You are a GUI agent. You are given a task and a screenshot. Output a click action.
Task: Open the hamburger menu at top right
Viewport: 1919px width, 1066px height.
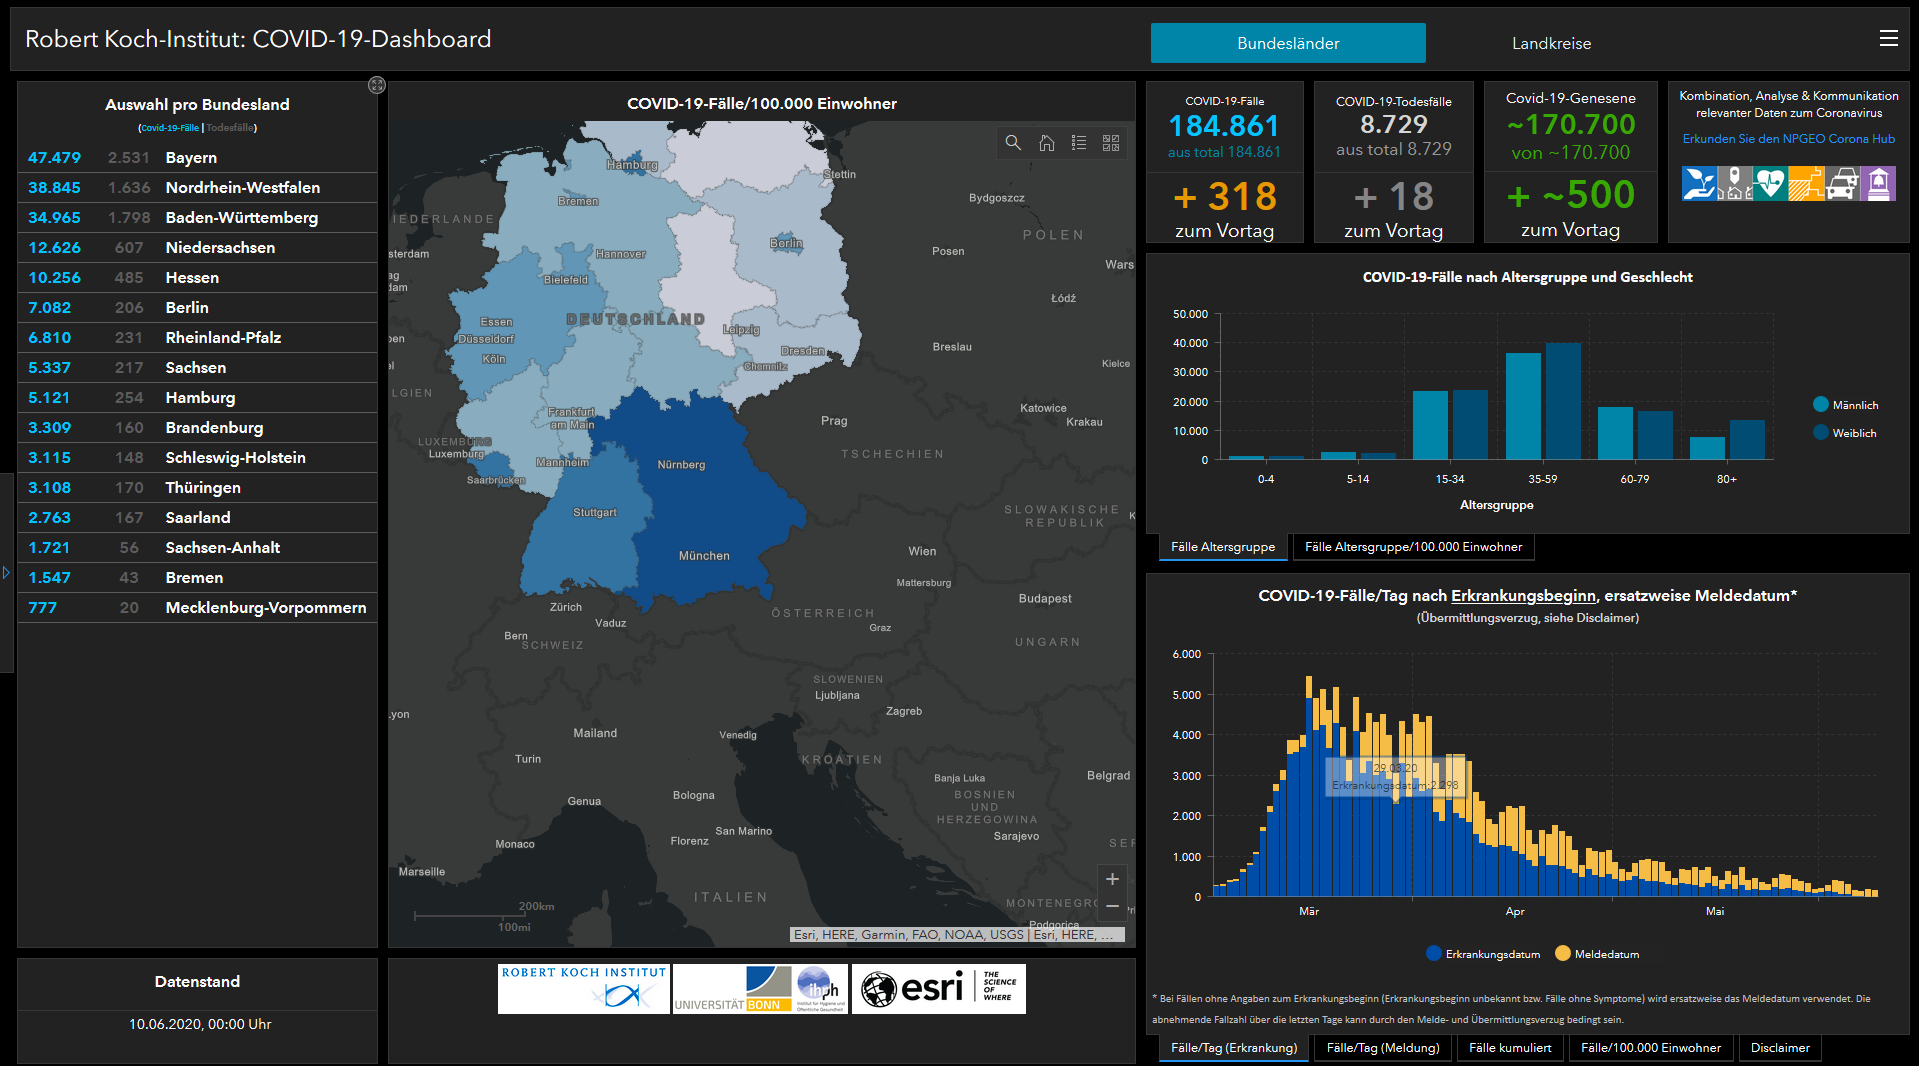coord(1888,39)
